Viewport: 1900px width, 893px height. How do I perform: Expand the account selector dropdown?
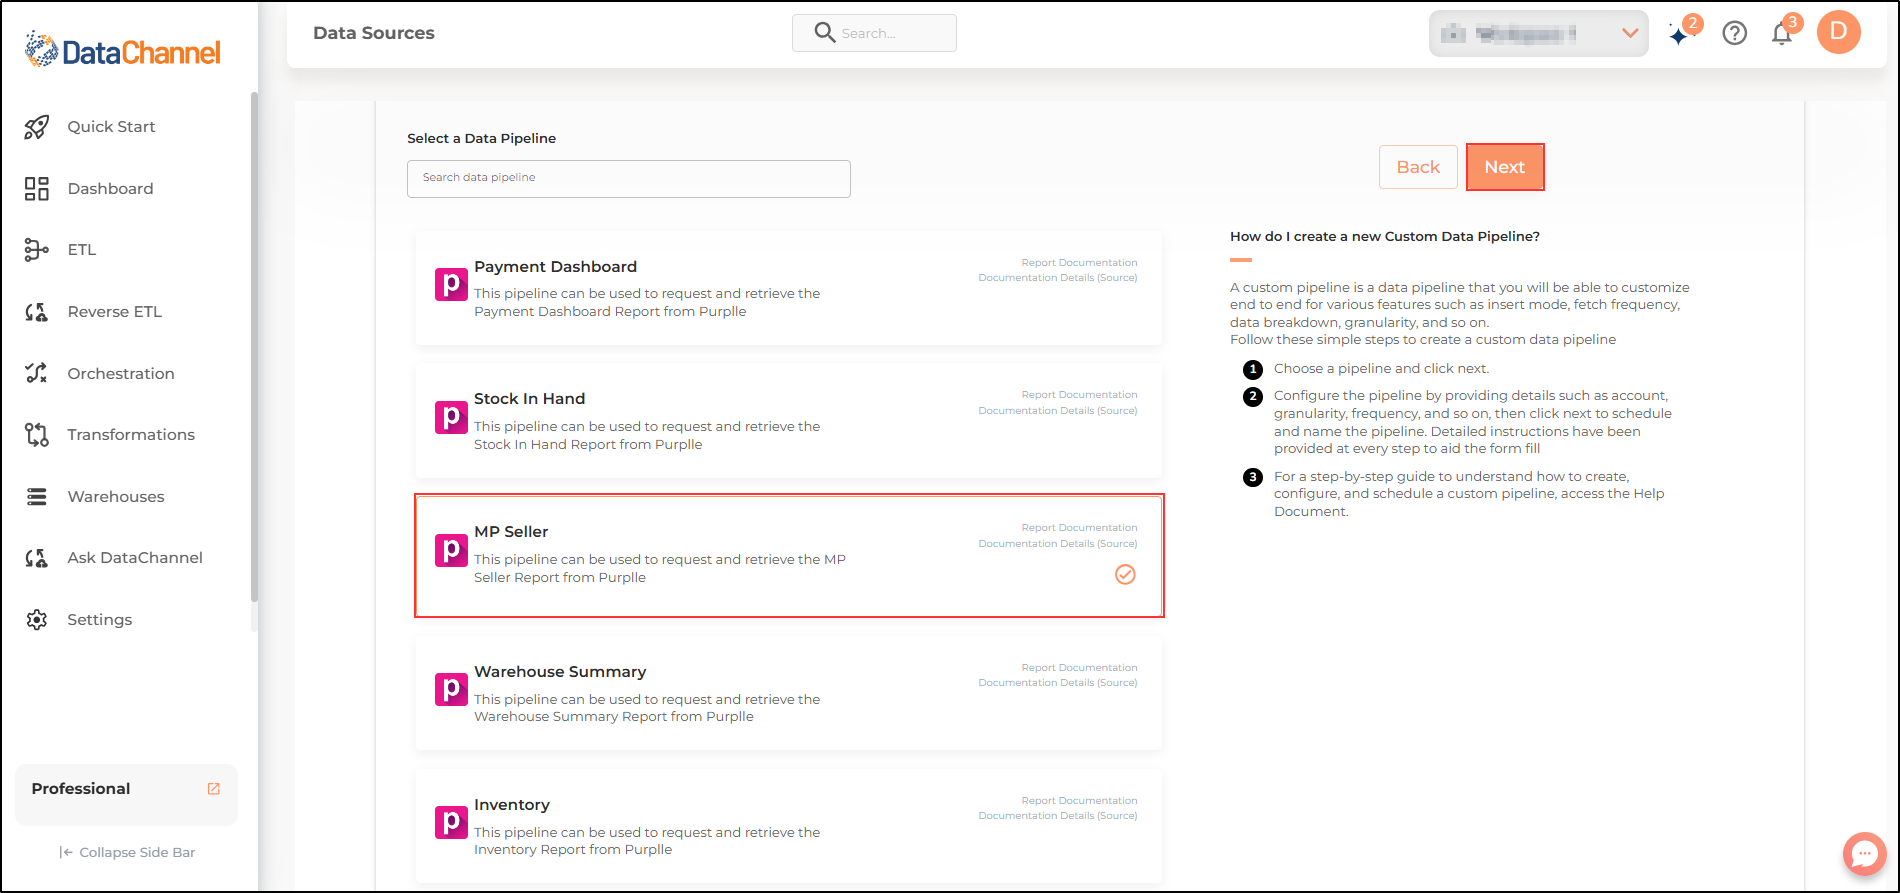tap(1539, 34)
